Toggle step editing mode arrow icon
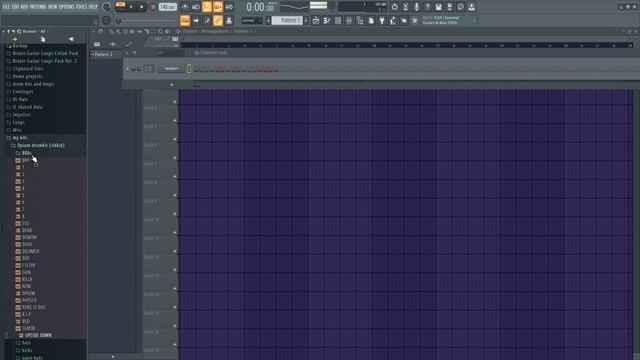Viewport: 640px width, 360px height. 196,20
